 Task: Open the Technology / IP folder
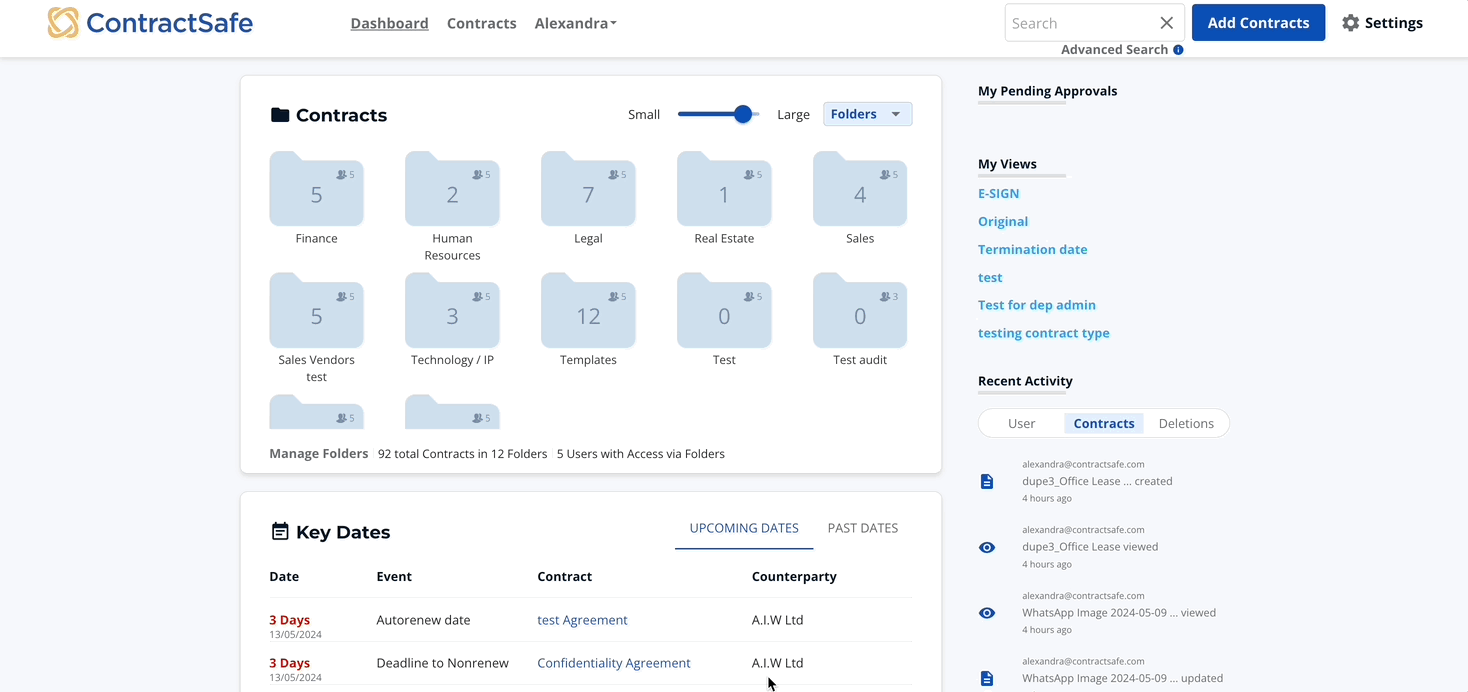(x=452, y=313)
